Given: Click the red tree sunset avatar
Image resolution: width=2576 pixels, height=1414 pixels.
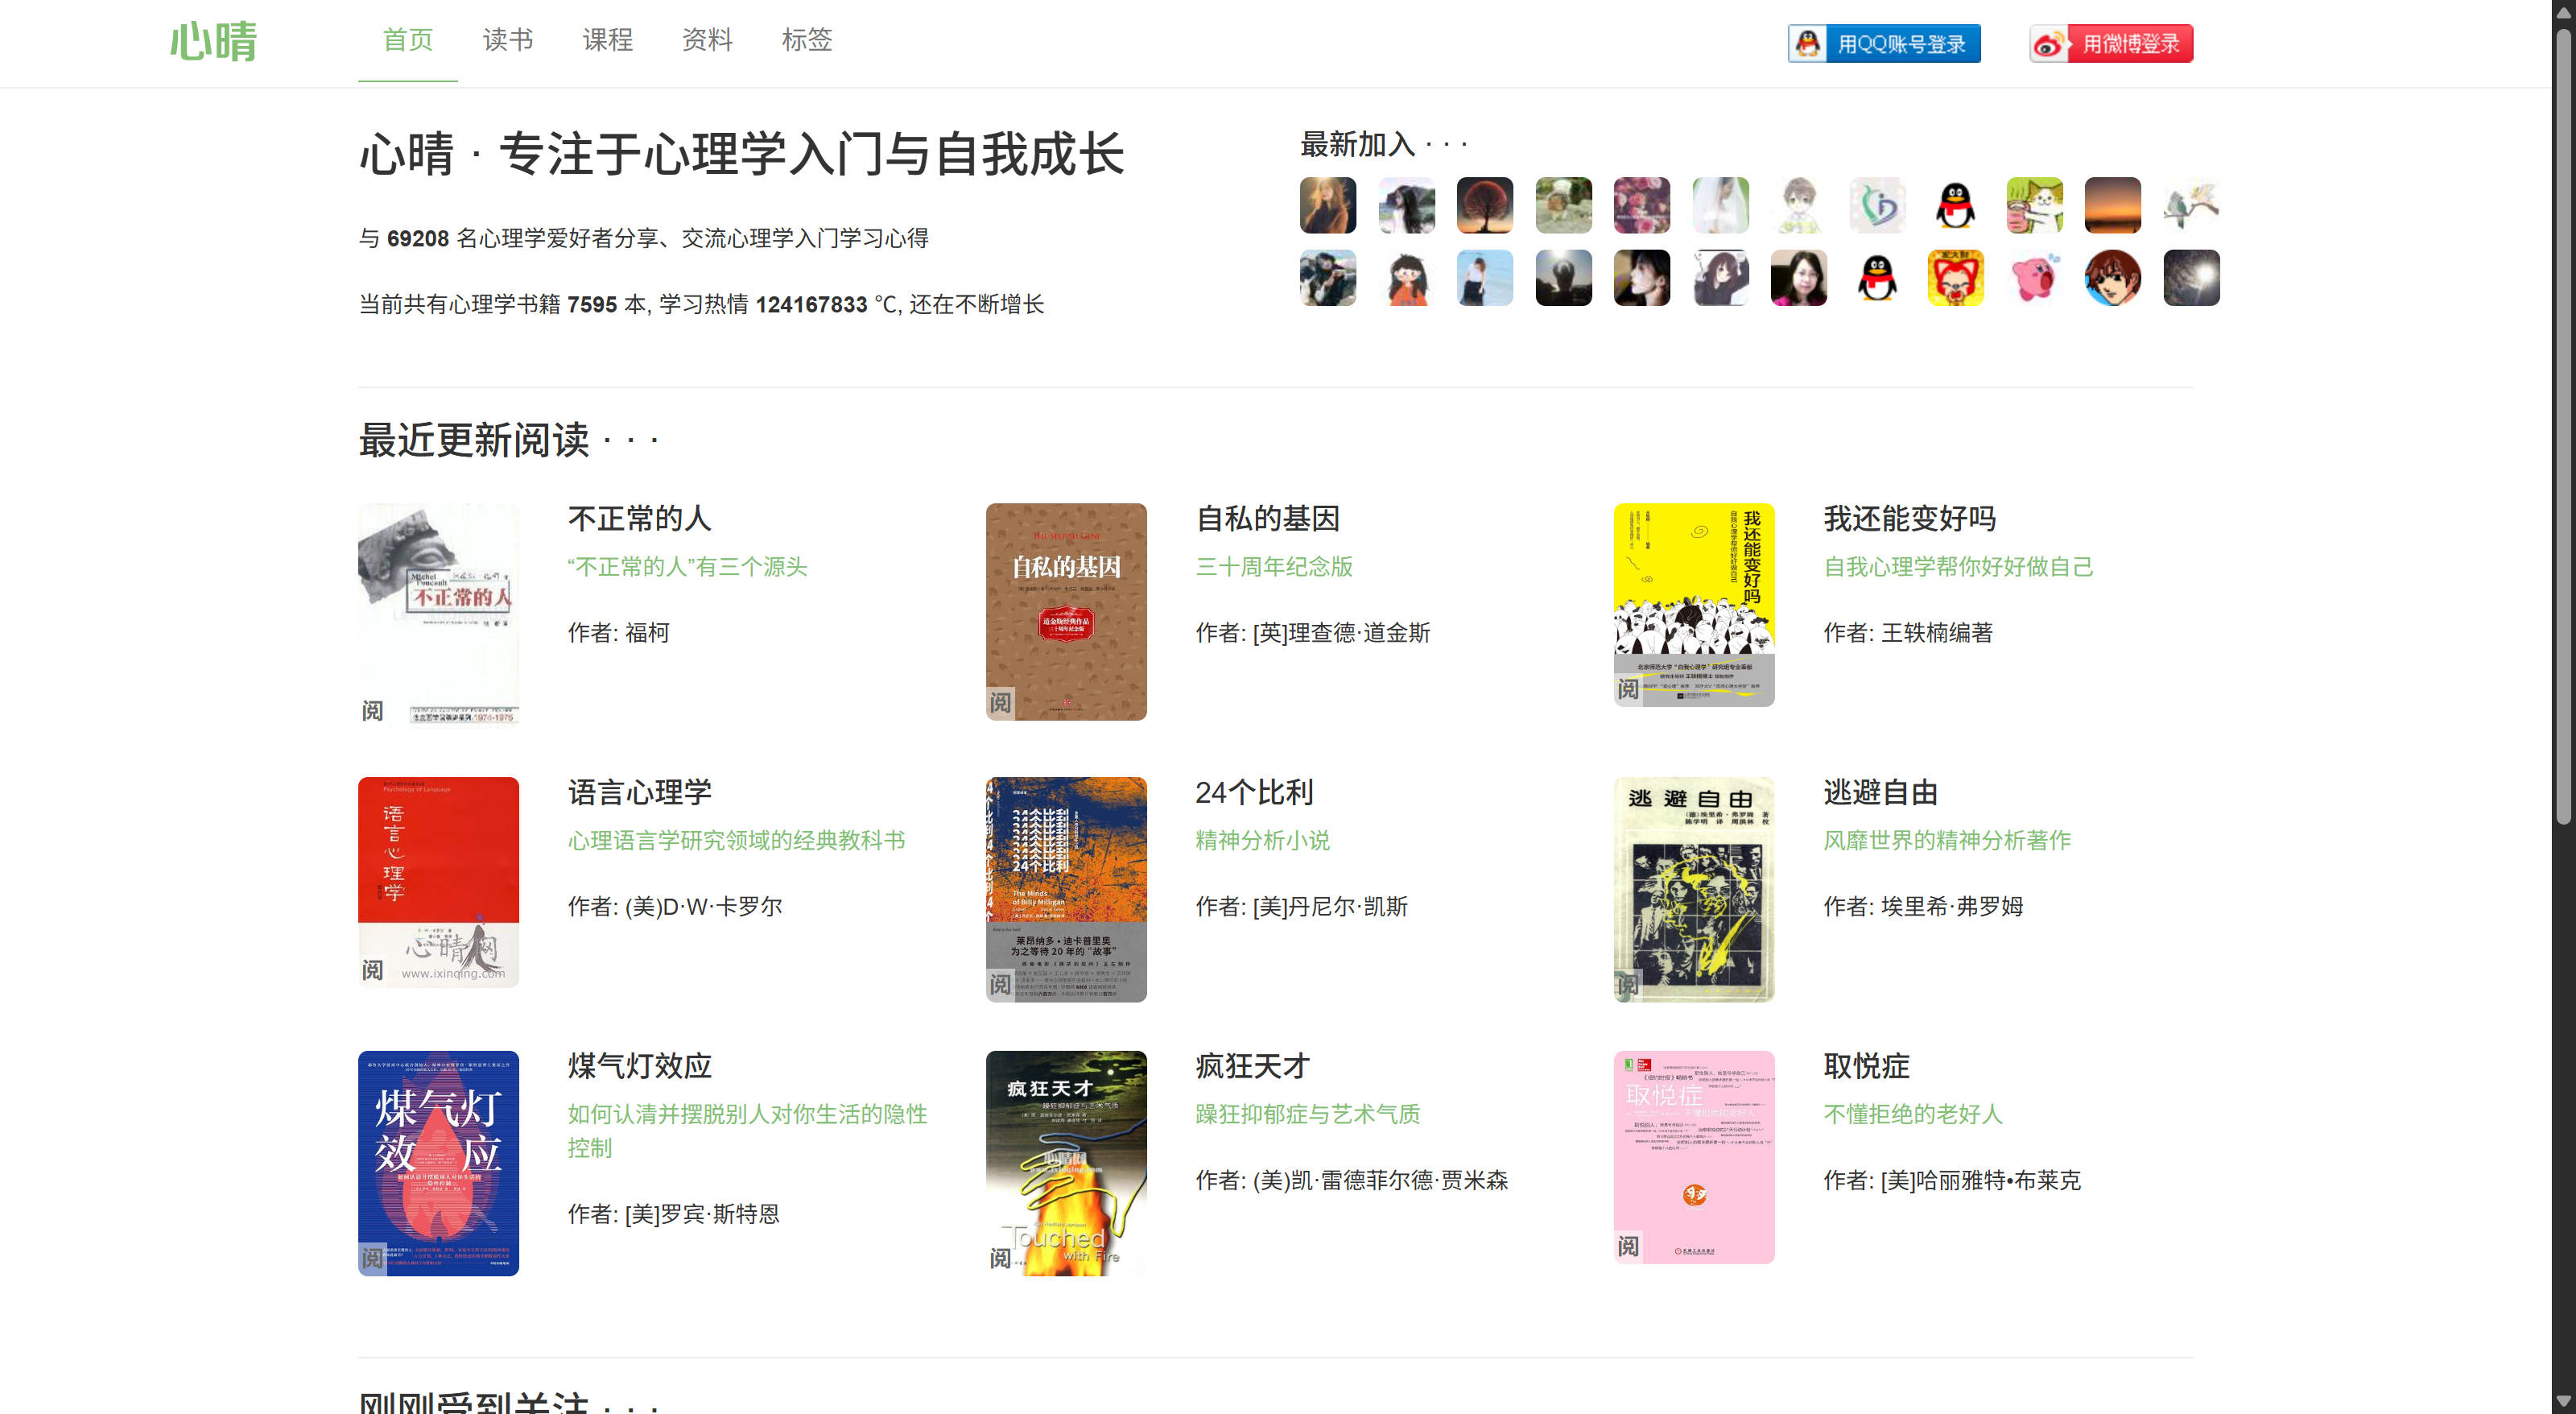Looking at the screenshot, I should pos(1484,205).
